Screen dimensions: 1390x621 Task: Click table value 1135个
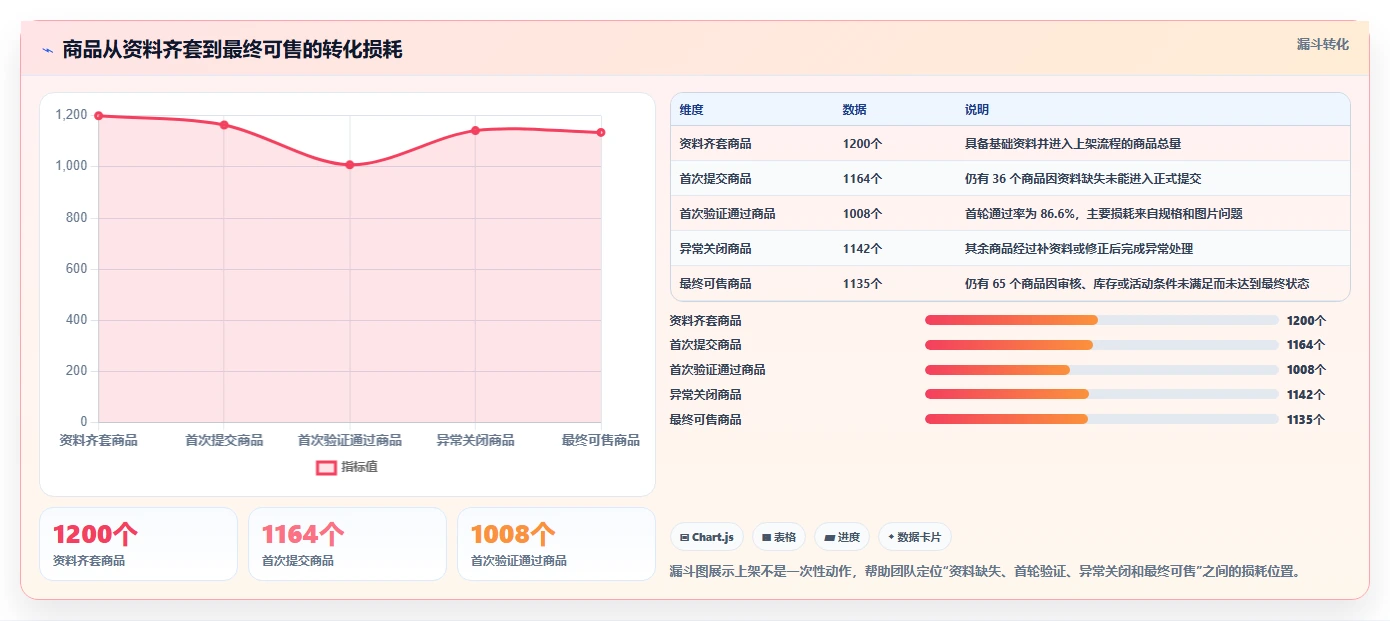[x=862, y=284]
